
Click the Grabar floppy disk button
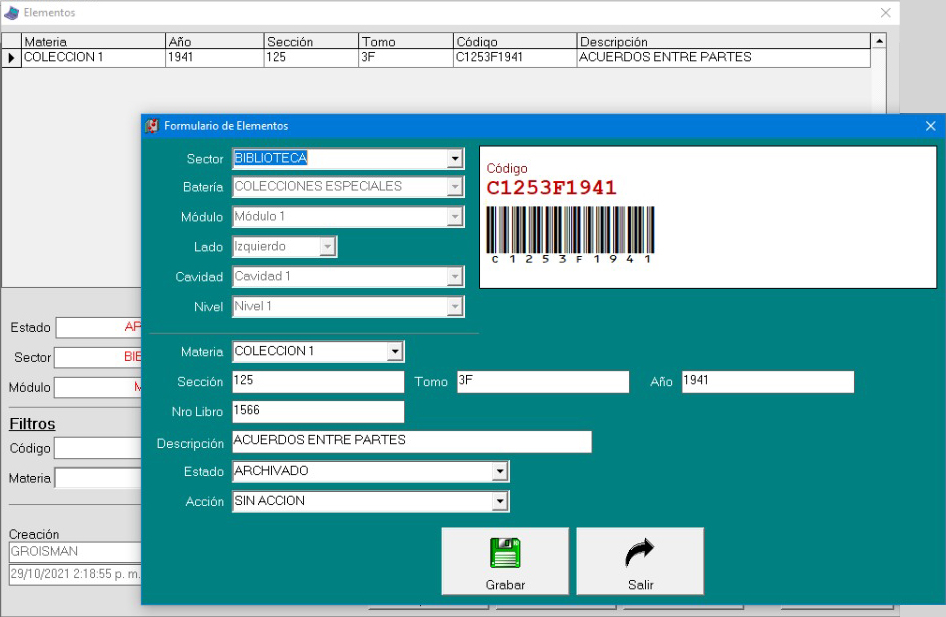pos(505,561)
